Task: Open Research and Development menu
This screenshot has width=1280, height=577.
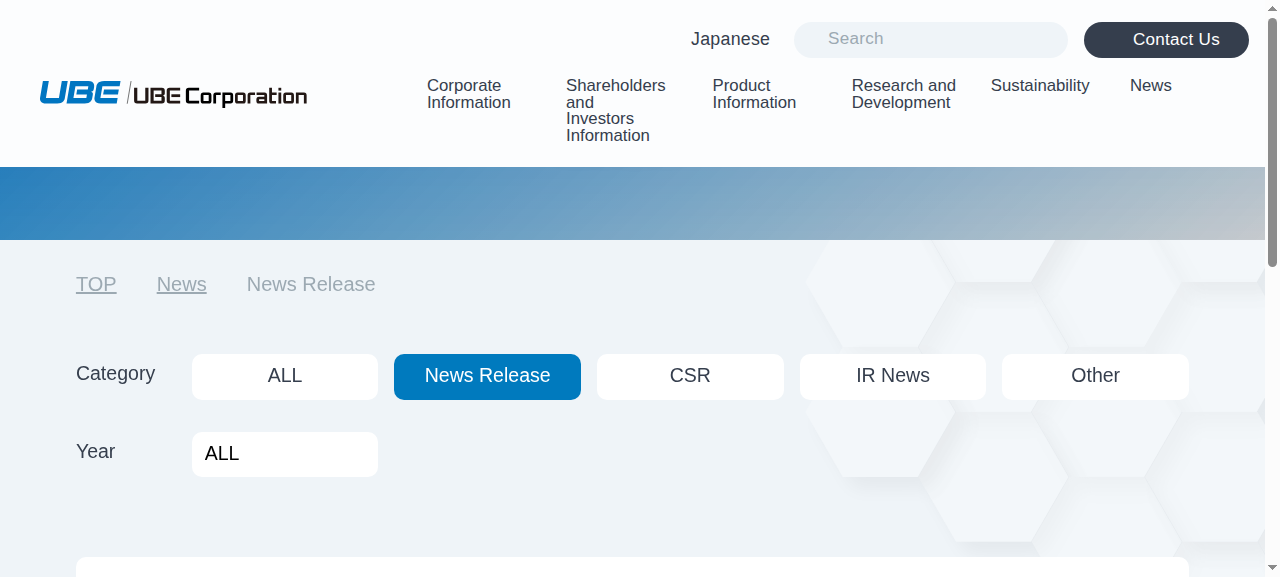Action: point(904,94)
